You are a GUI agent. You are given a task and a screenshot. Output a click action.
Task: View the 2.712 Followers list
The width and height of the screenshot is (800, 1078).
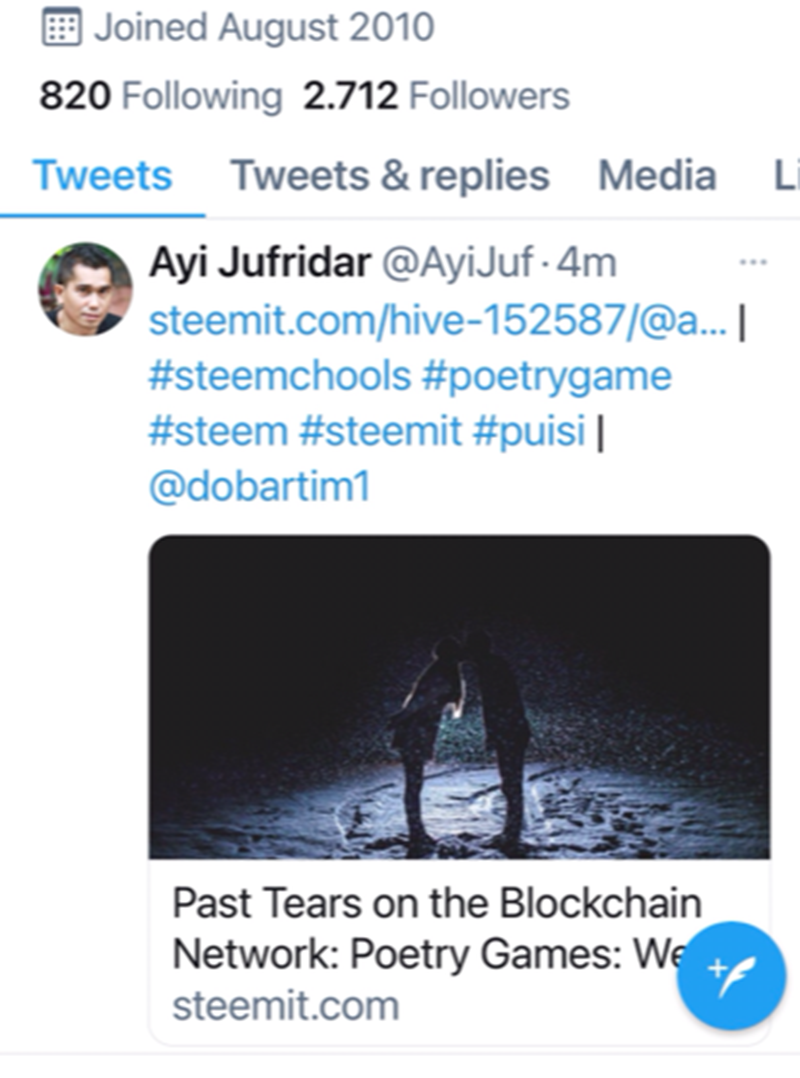point(436,96)
